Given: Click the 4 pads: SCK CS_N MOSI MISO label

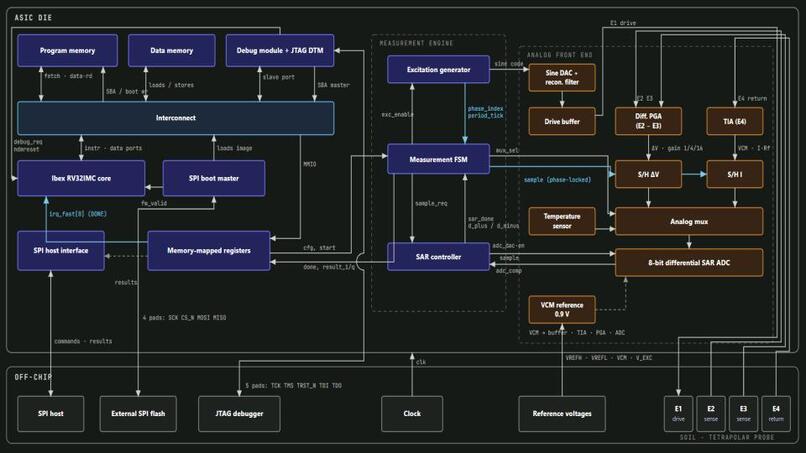Looking at the screenshot, I should [x=184, y=318].
